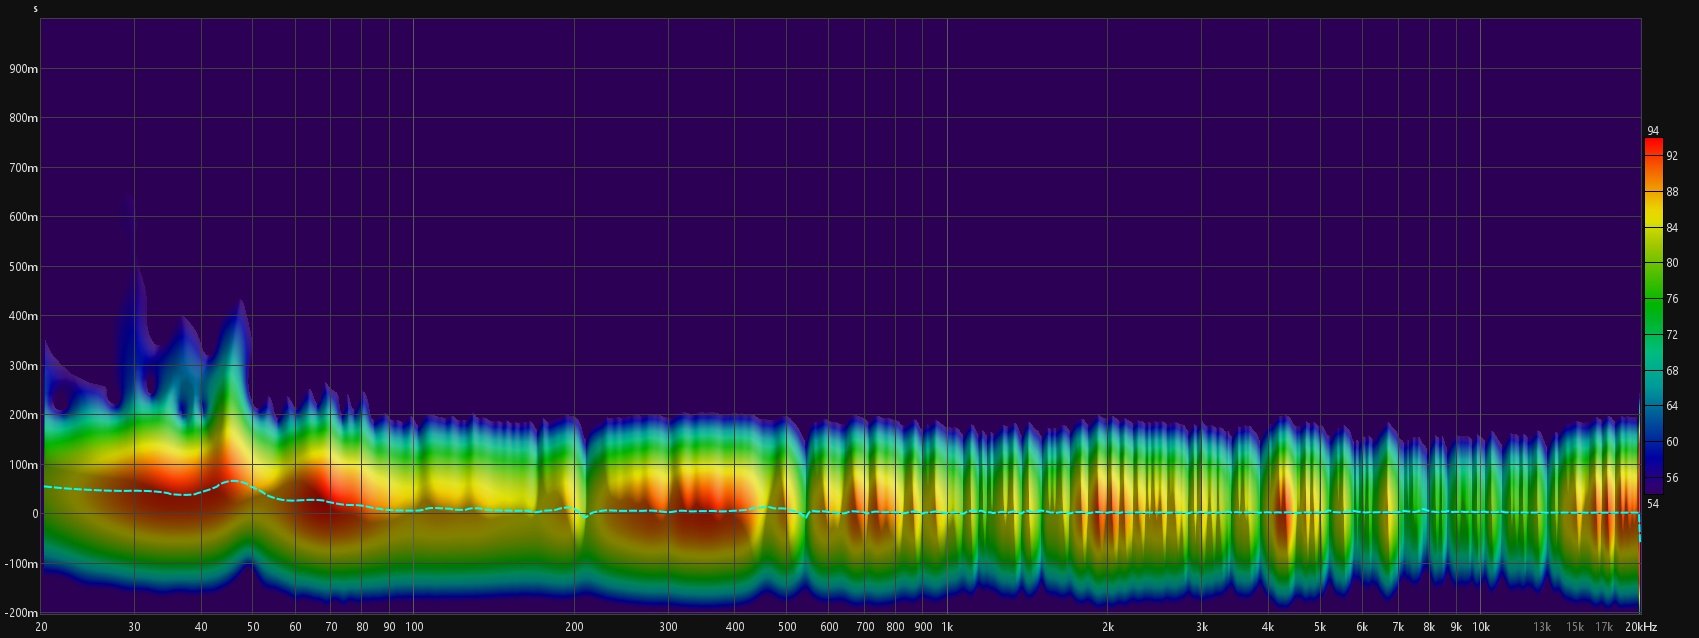Click the 72 label on the colour legend
The image size is (1699, 638).
[1671, 335]
